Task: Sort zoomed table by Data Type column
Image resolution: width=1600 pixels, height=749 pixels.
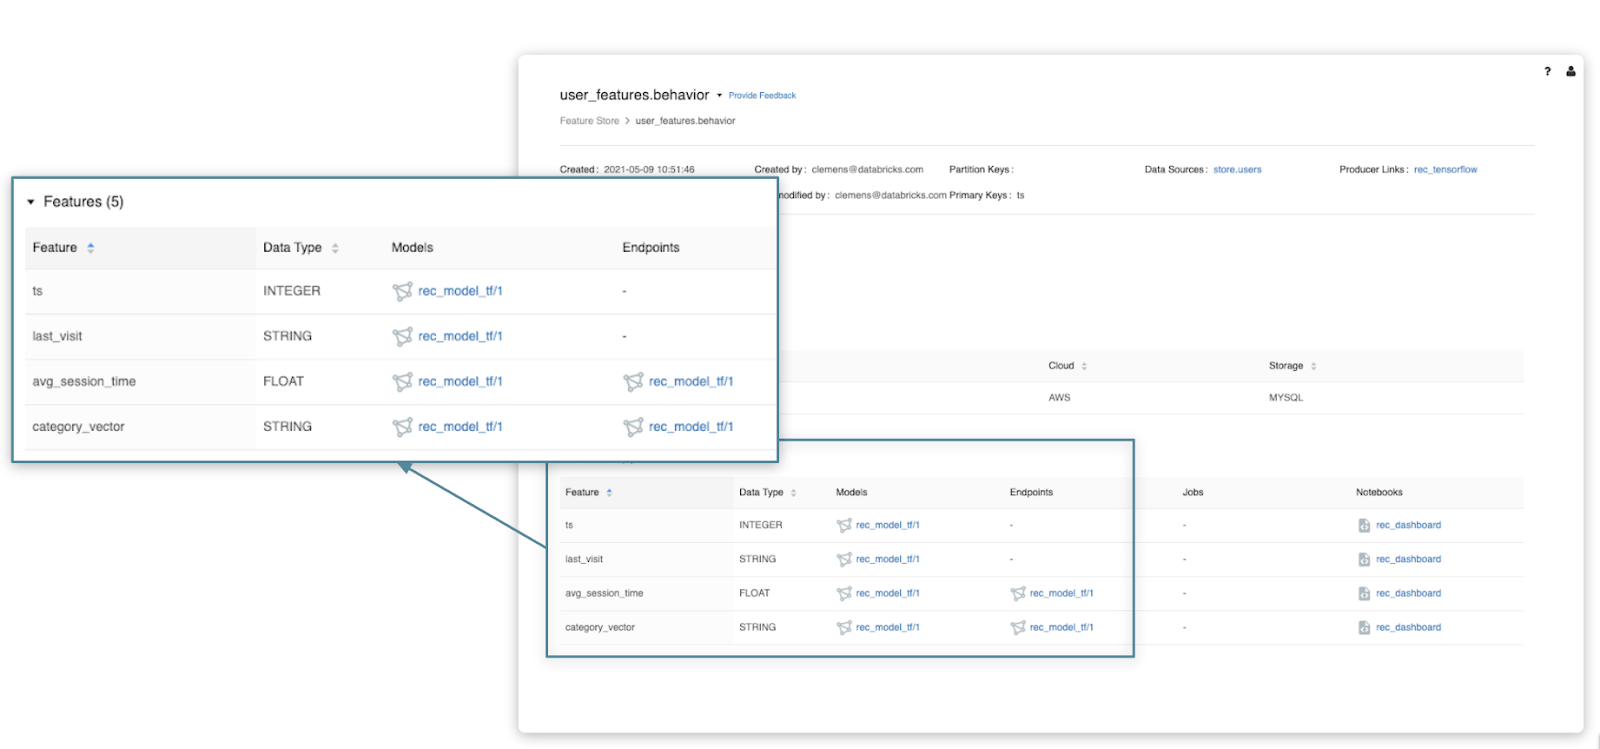Action: coord(335,248)
